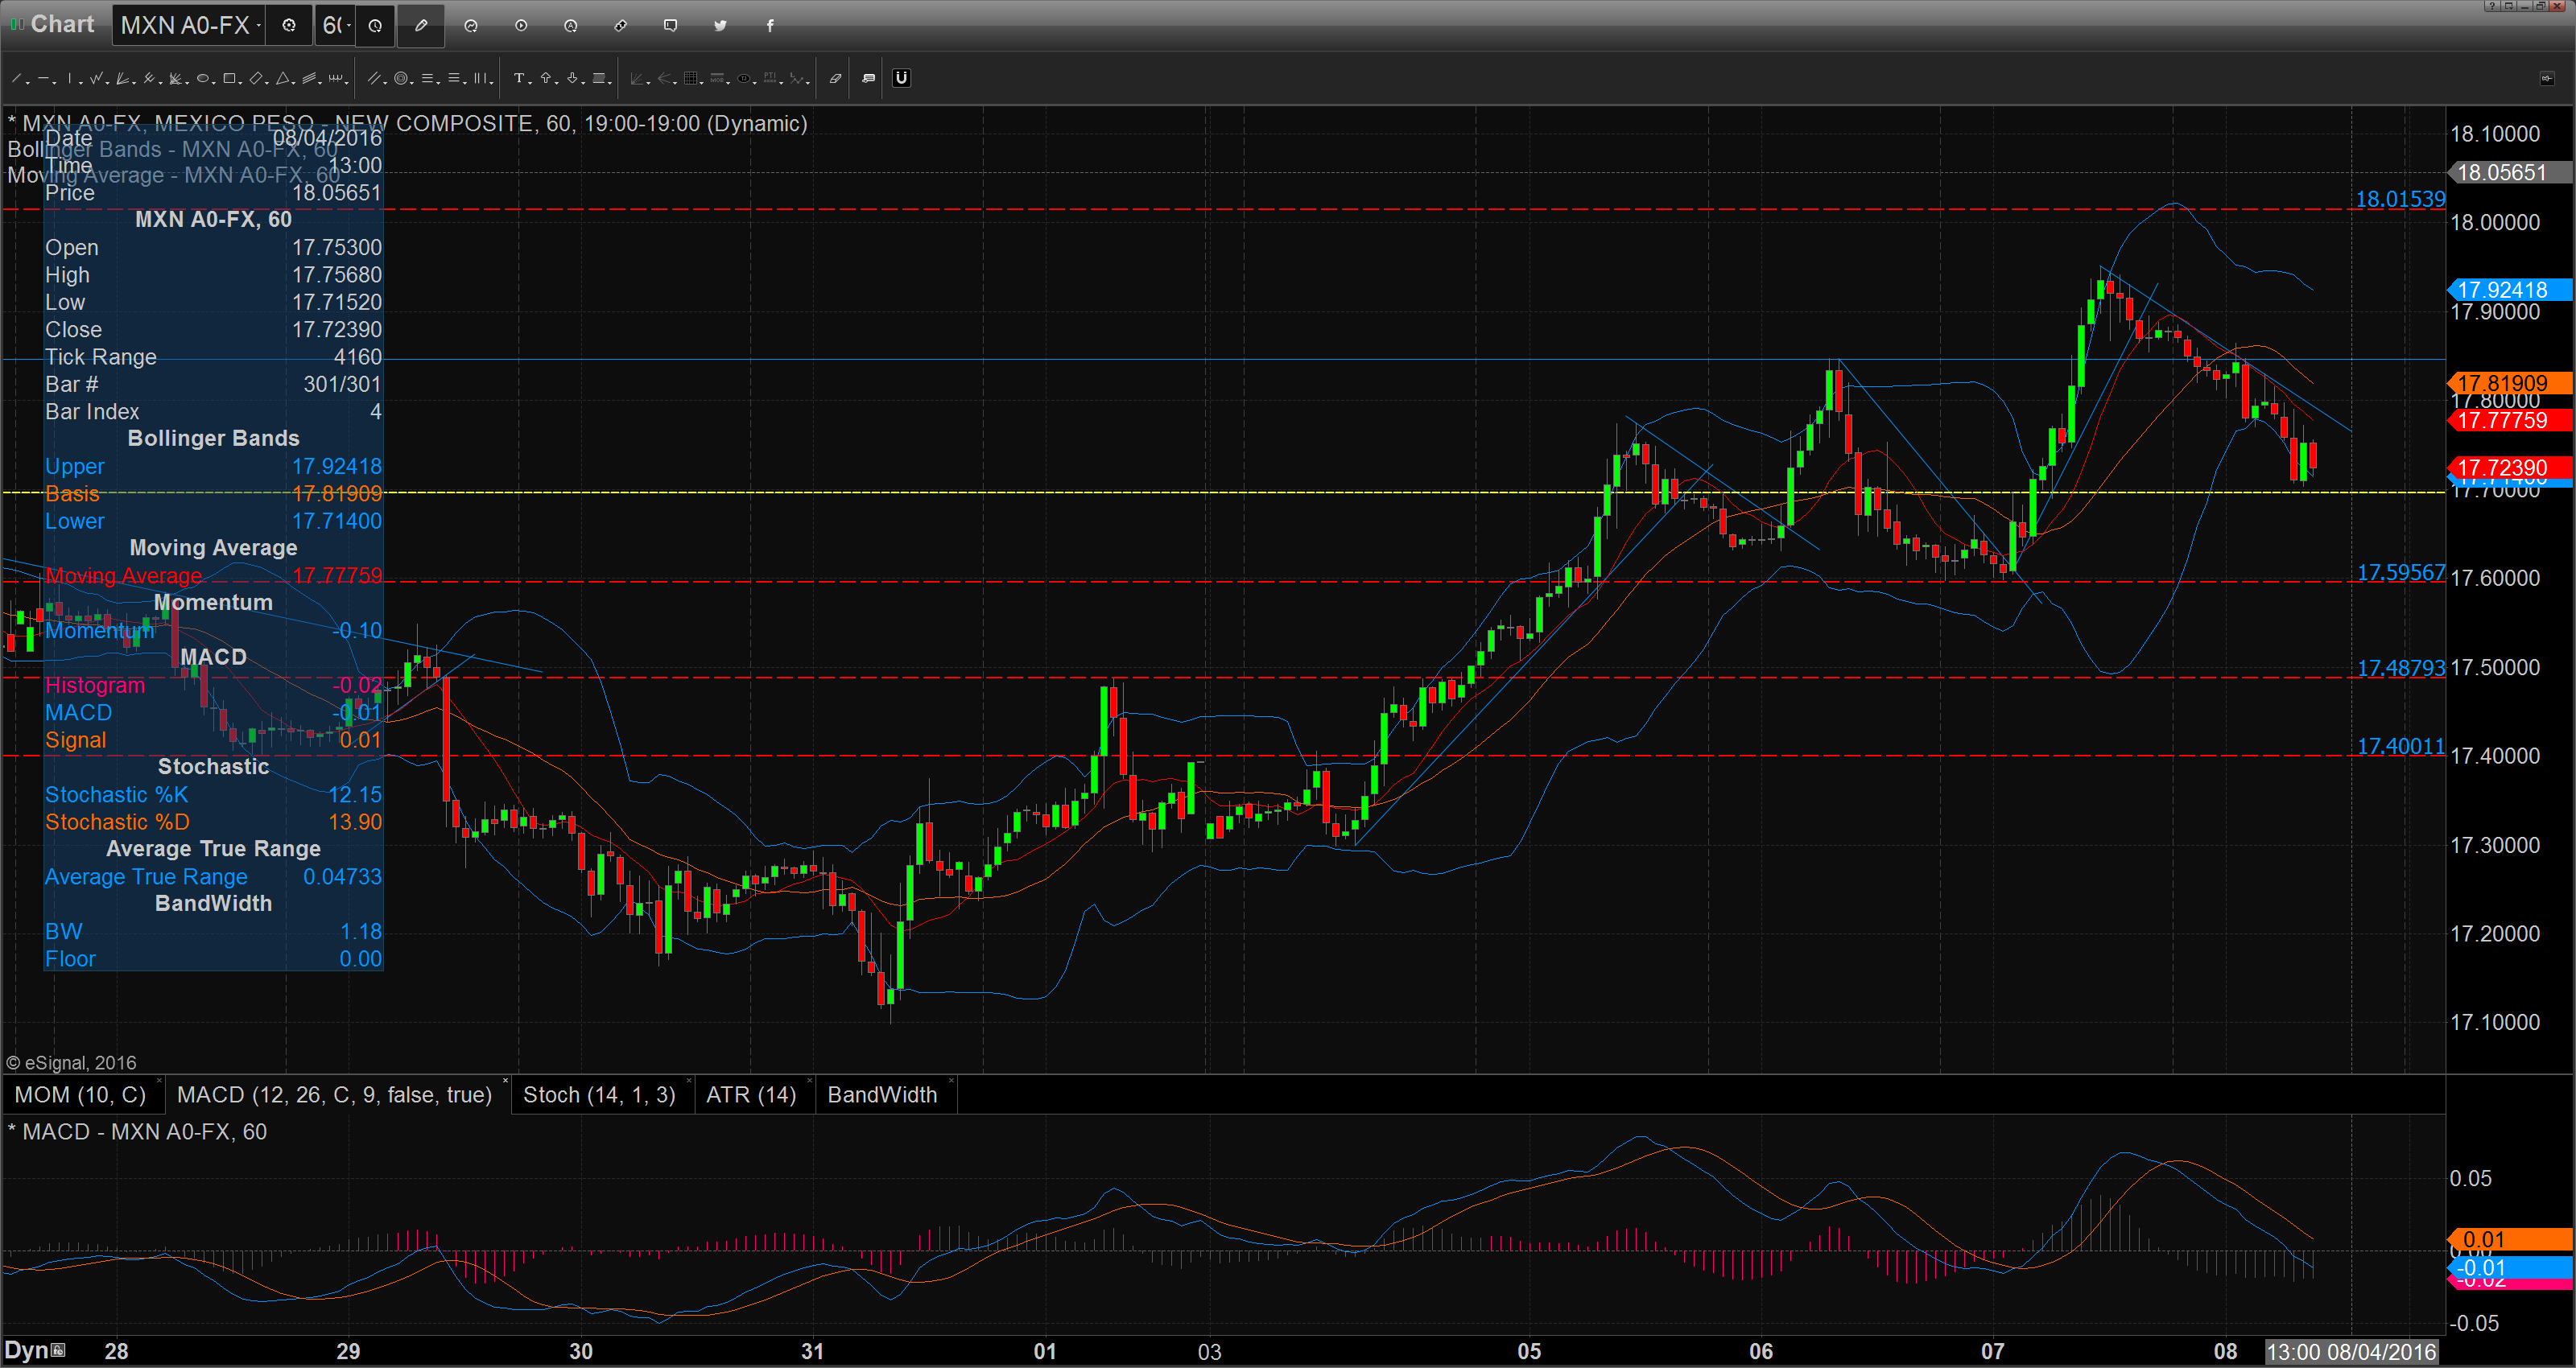Click the help question mark button
2576x1368 pixels.
[x=2493, y=6]
